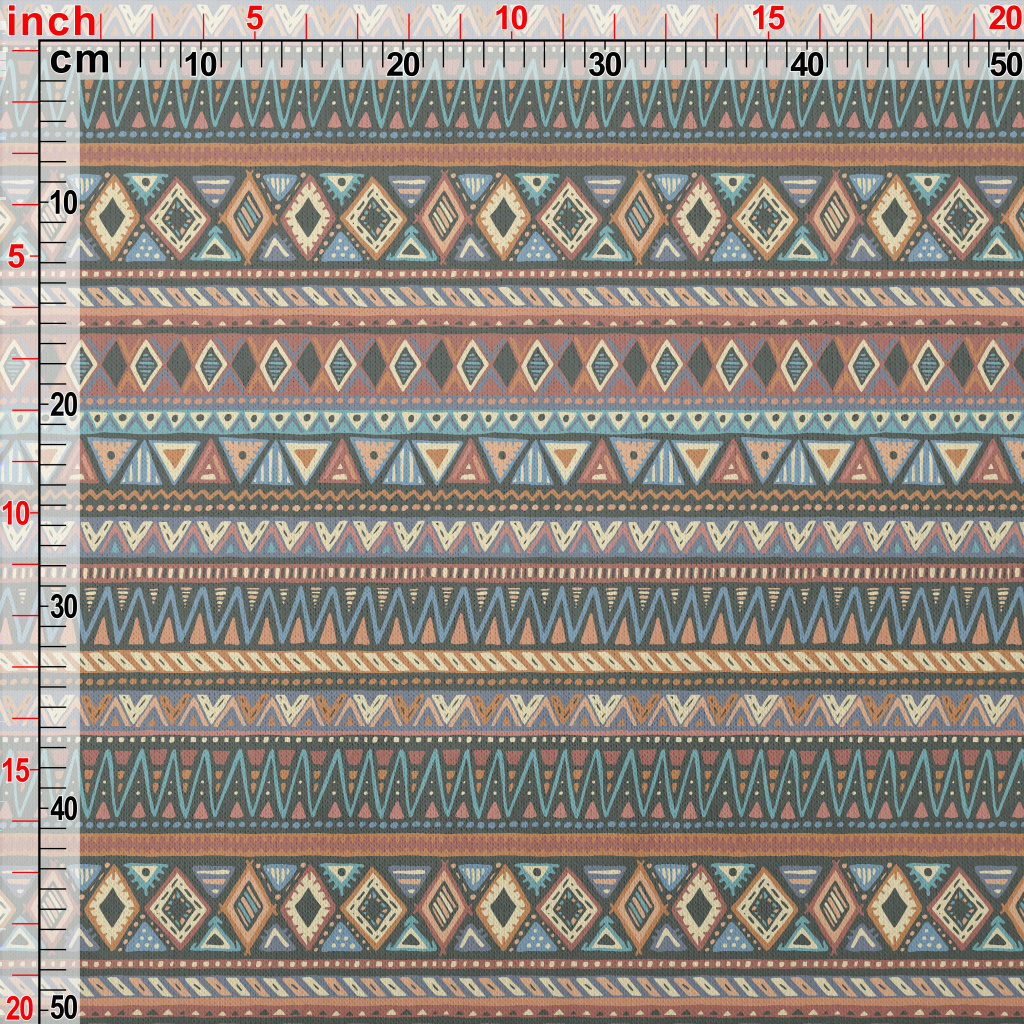The width and height of the screenshot is (1024, 1024).
Task: Click the red 15 inch mark on the top ruler
Action: pyautogui.click(x=768, y=19)
